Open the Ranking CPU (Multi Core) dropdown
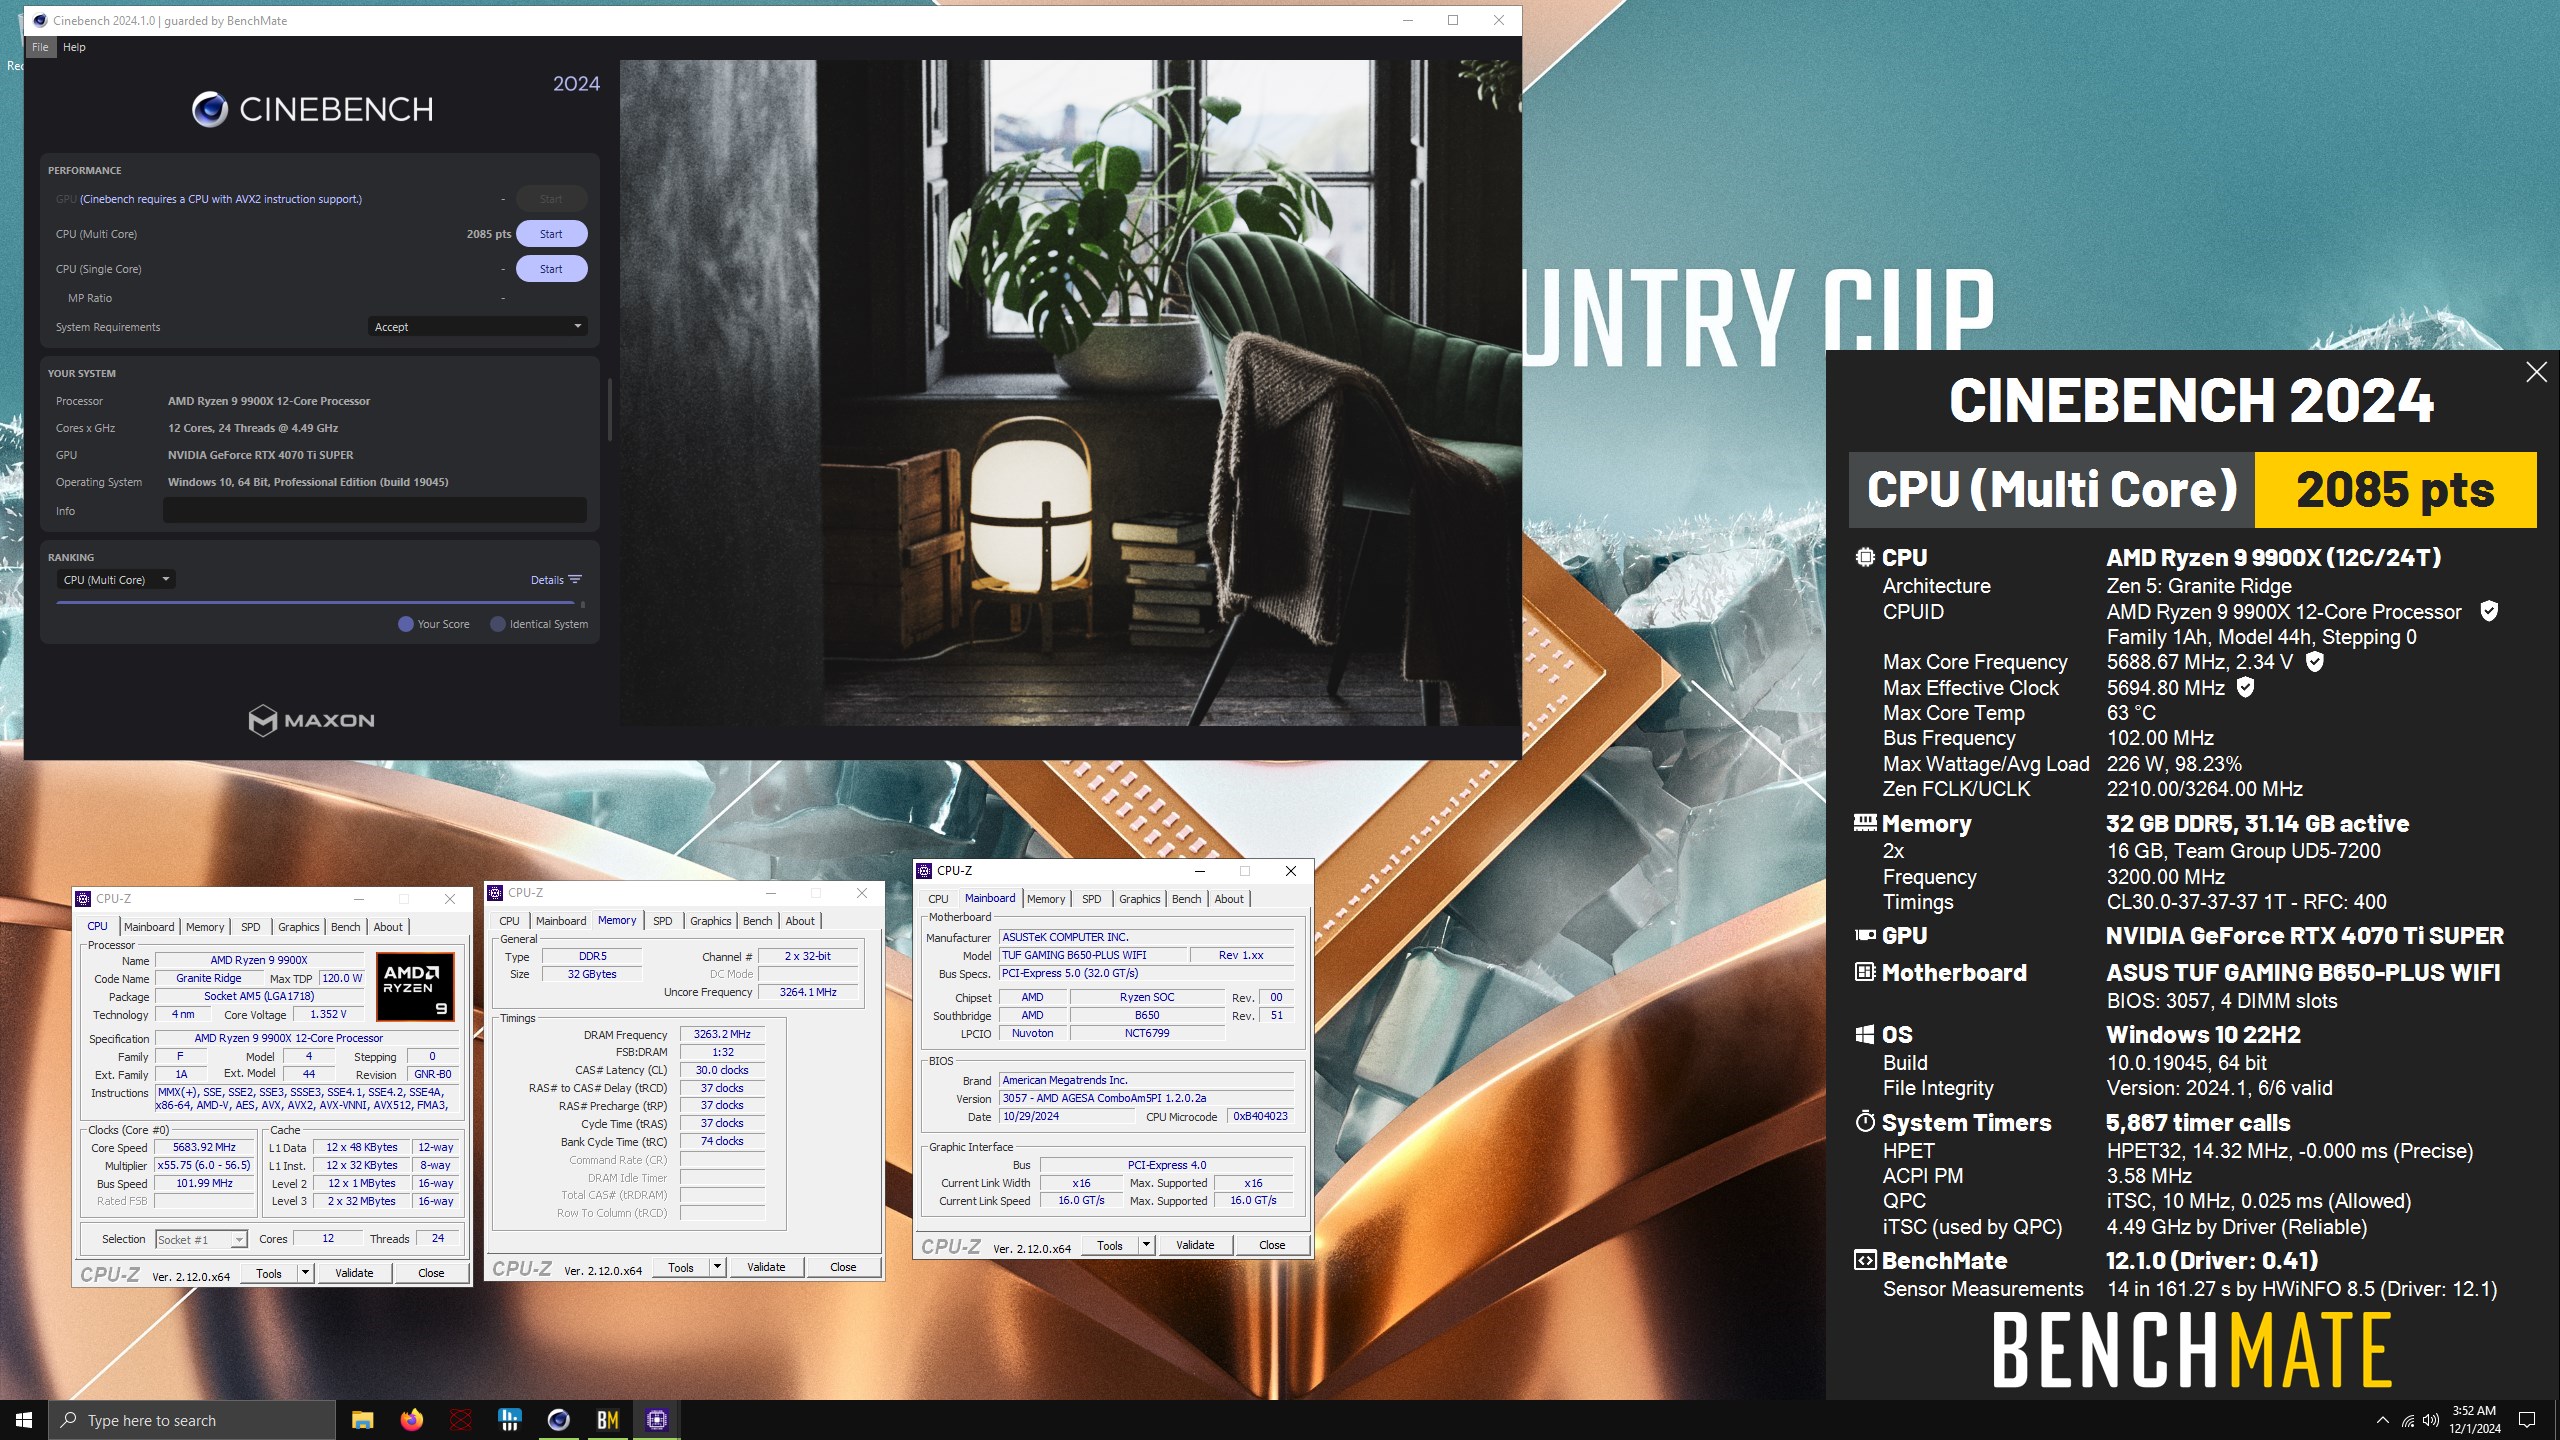2560x1440 pixels. point(116,580)
